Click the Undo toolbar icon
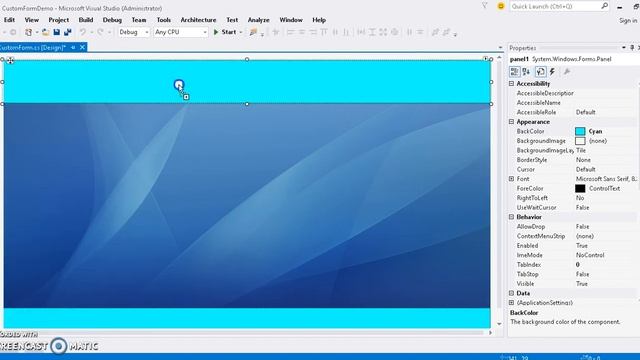640x360 pixels. click(x=83, y=32)
